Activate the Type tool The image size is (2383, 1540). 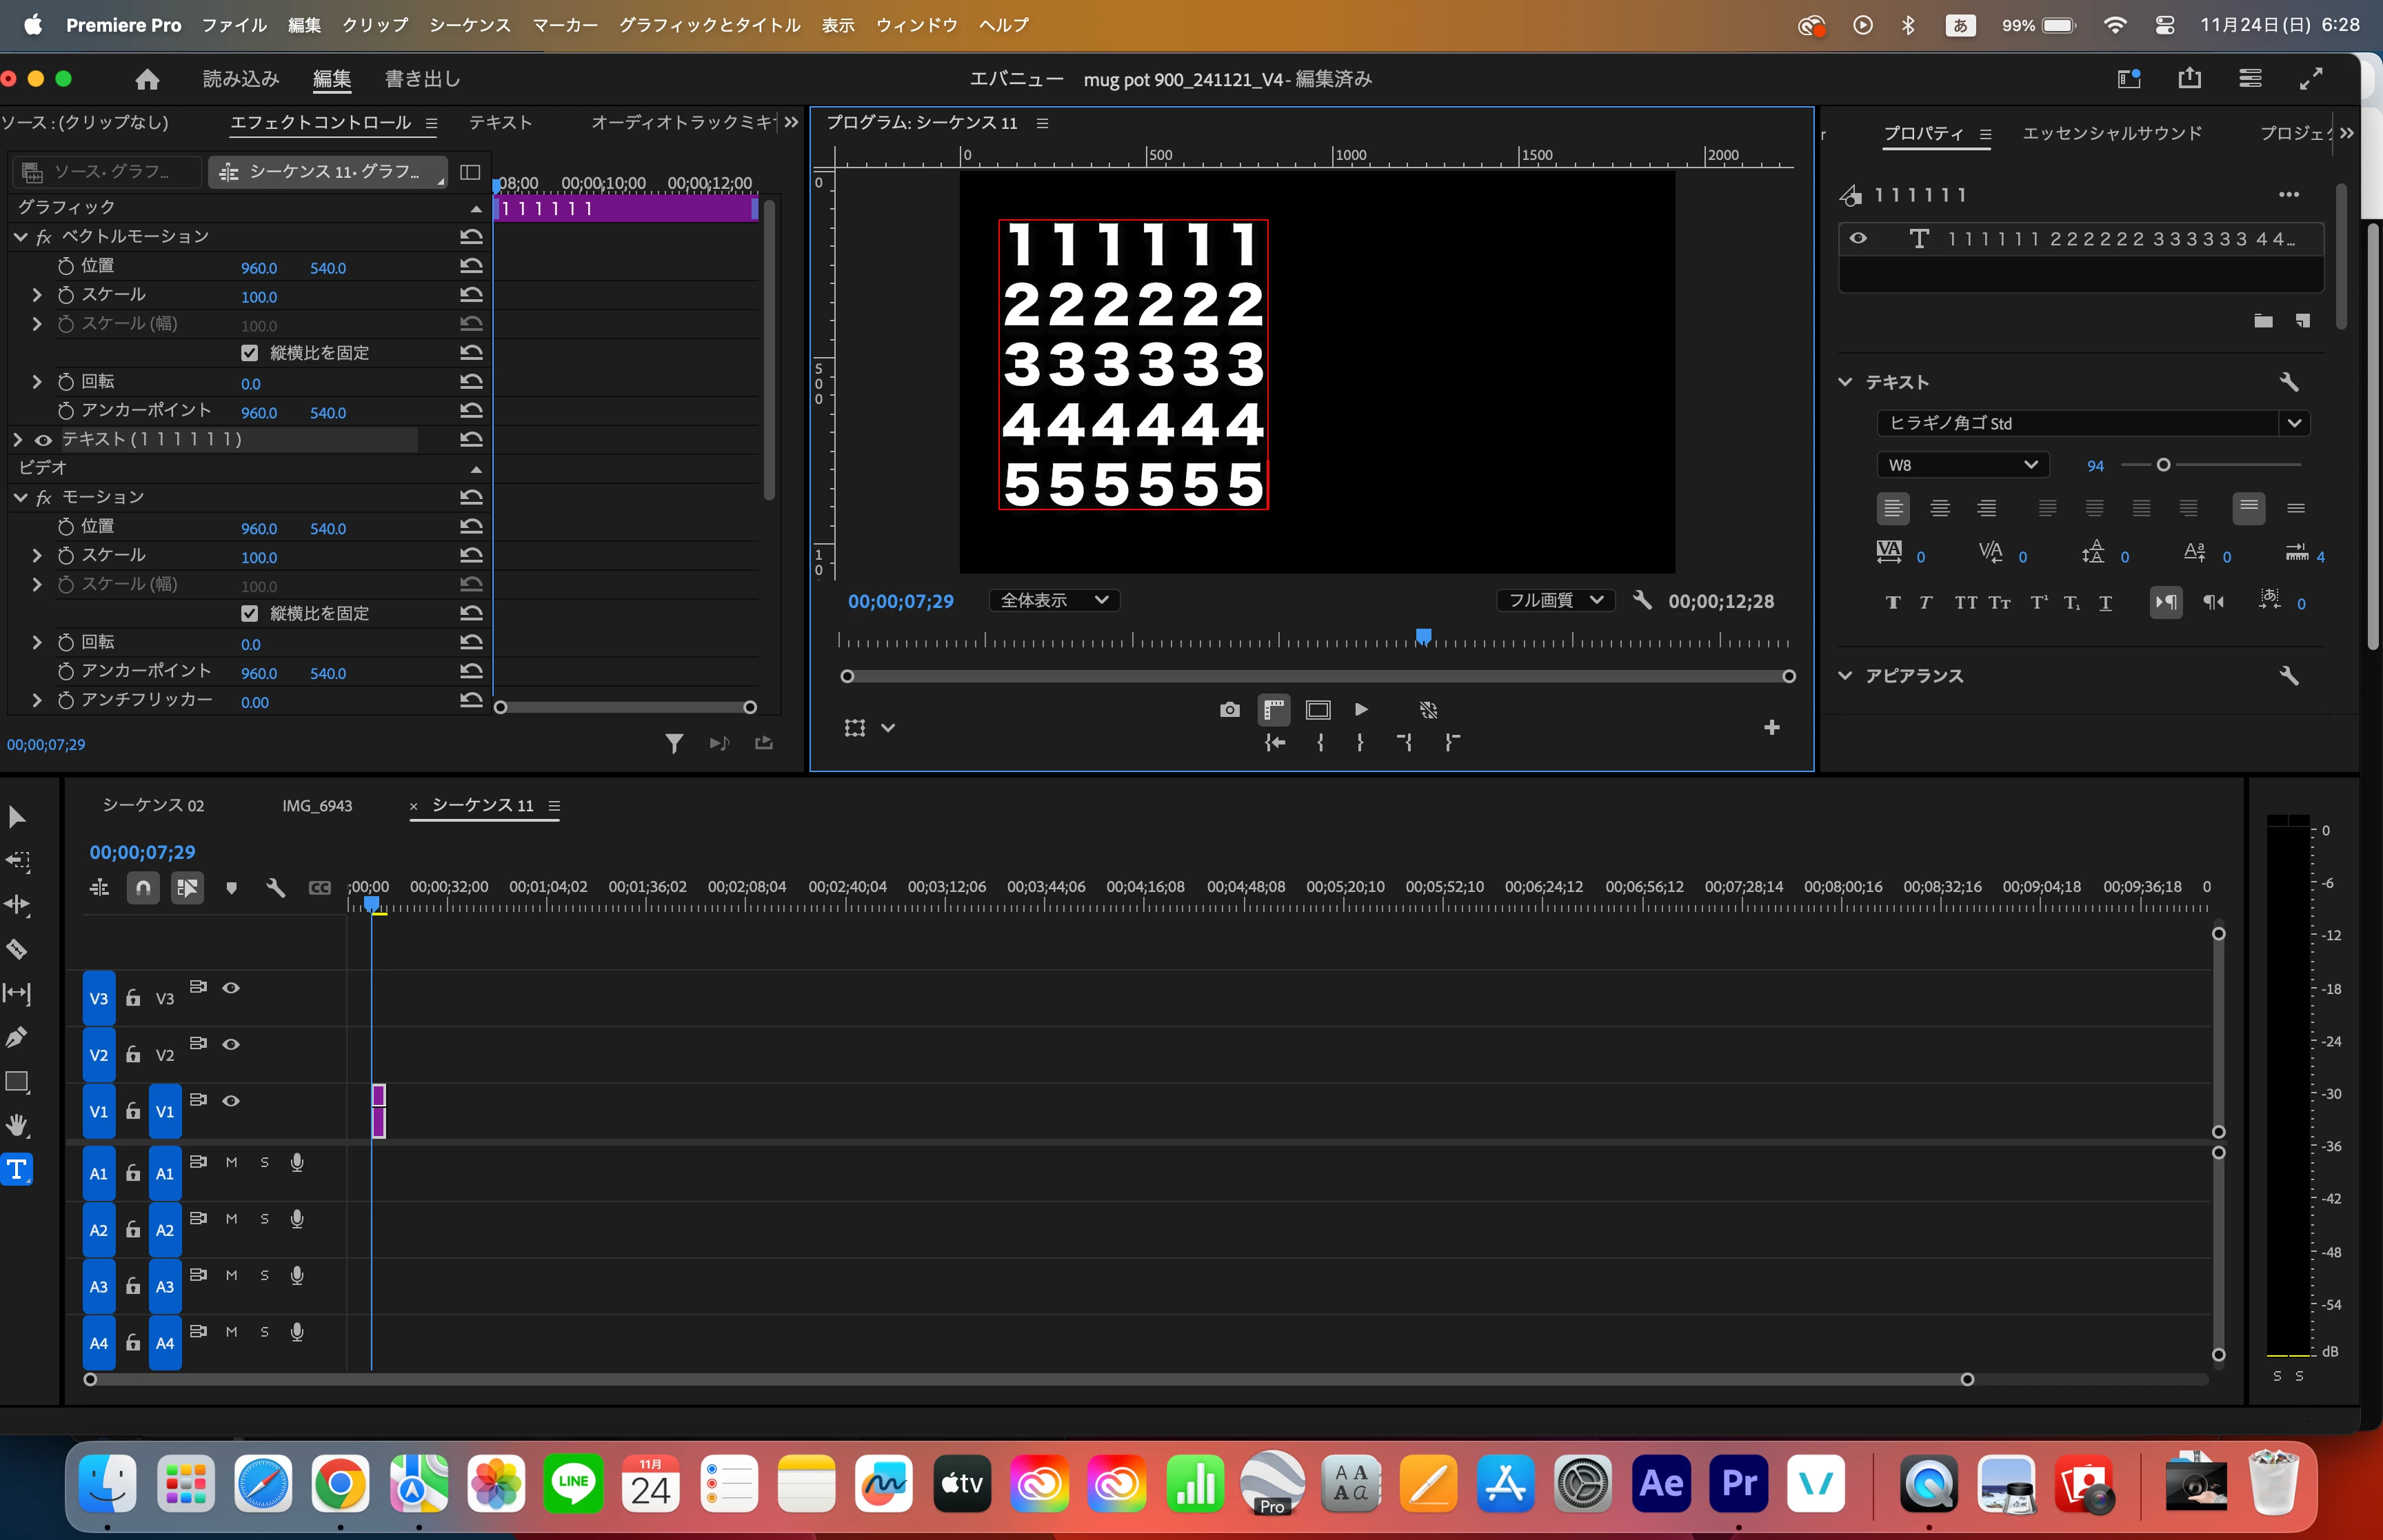[x=17, y=1169]
